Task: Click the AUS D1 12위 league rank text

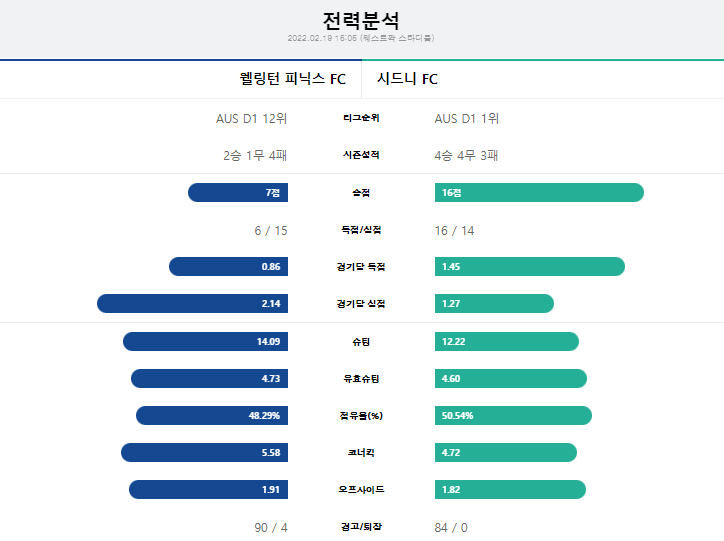Action: click(252, 119)
